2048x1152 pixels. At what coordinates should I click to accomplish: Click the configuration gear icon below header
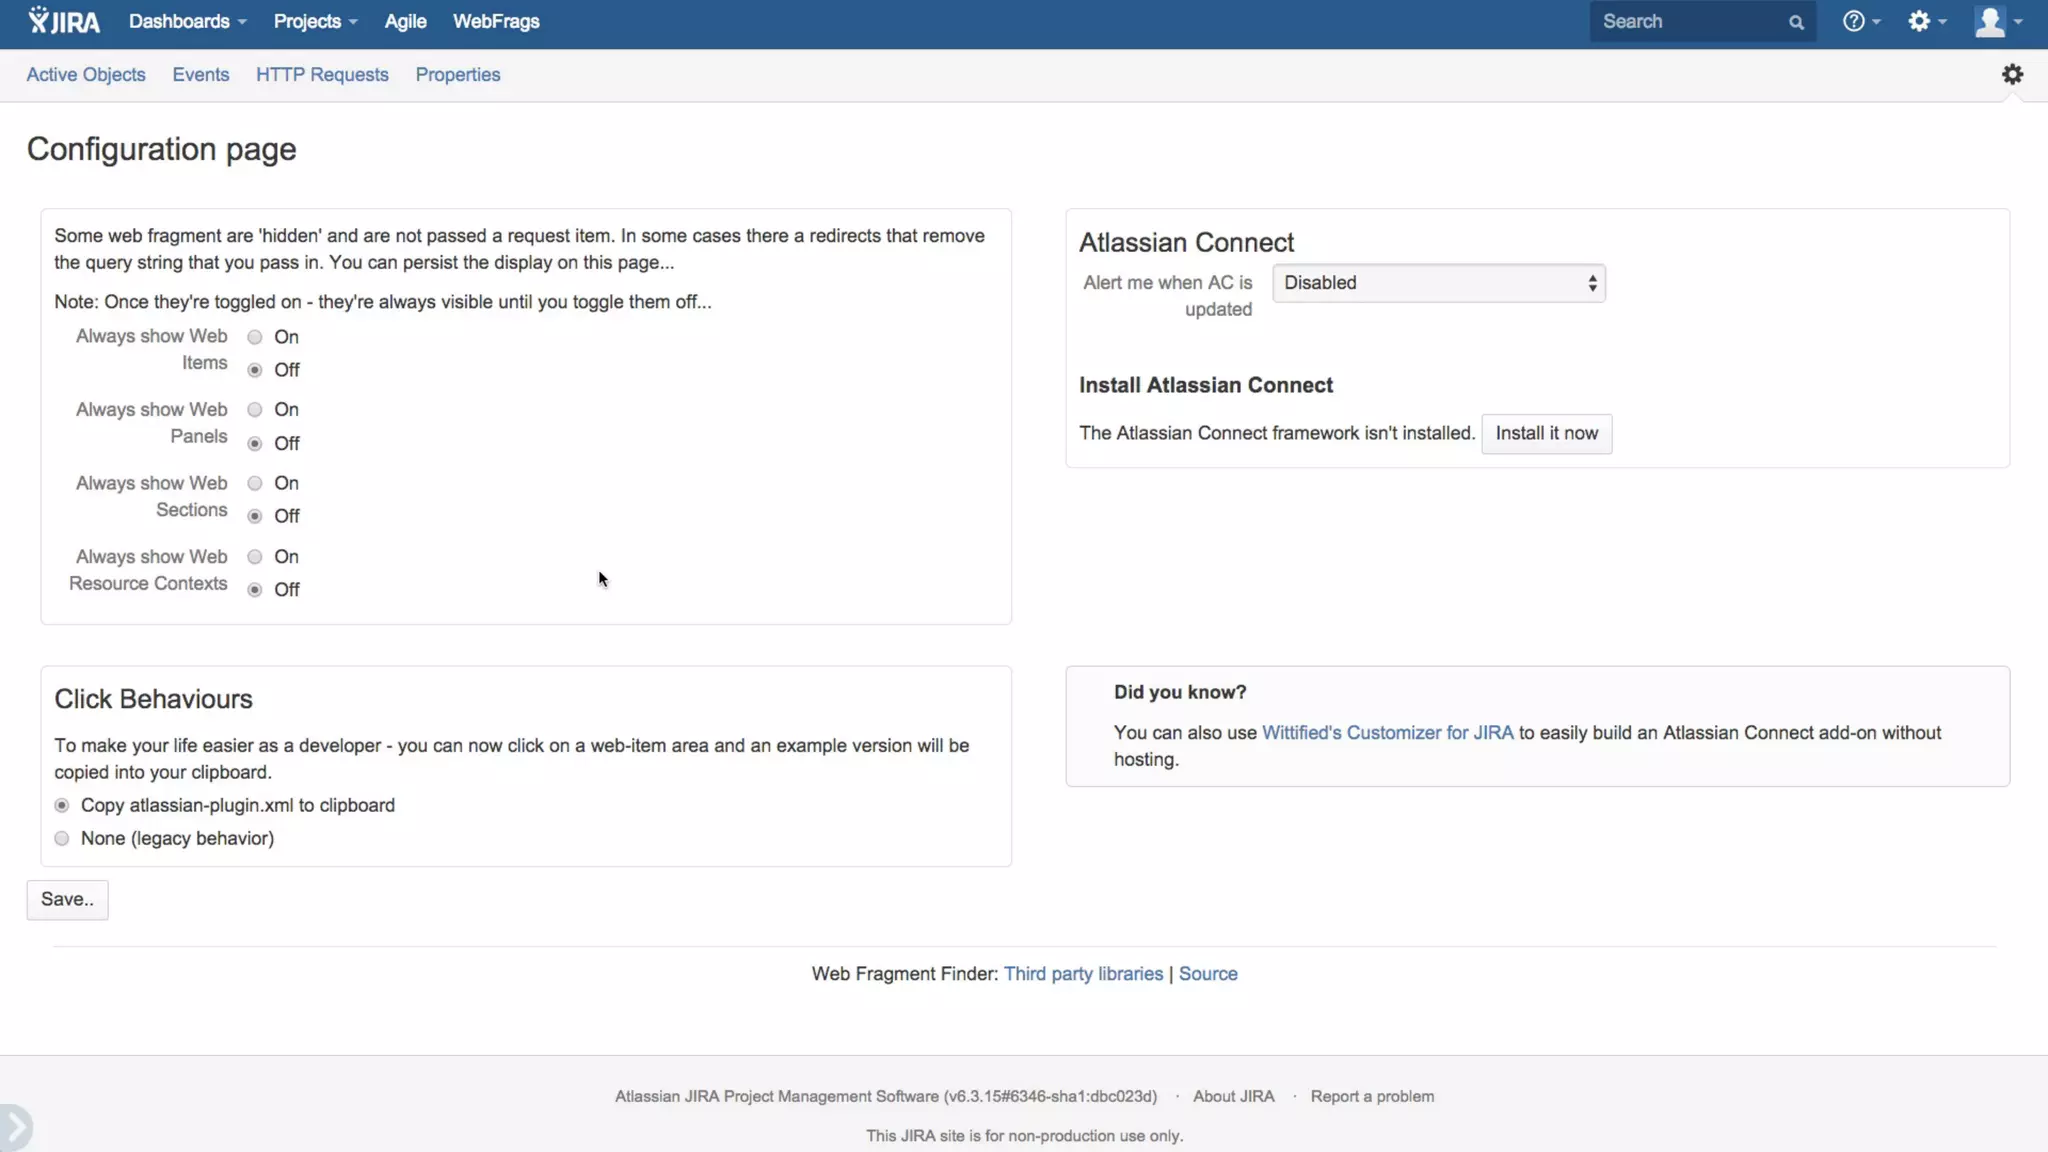click(x=2012, y=74)
